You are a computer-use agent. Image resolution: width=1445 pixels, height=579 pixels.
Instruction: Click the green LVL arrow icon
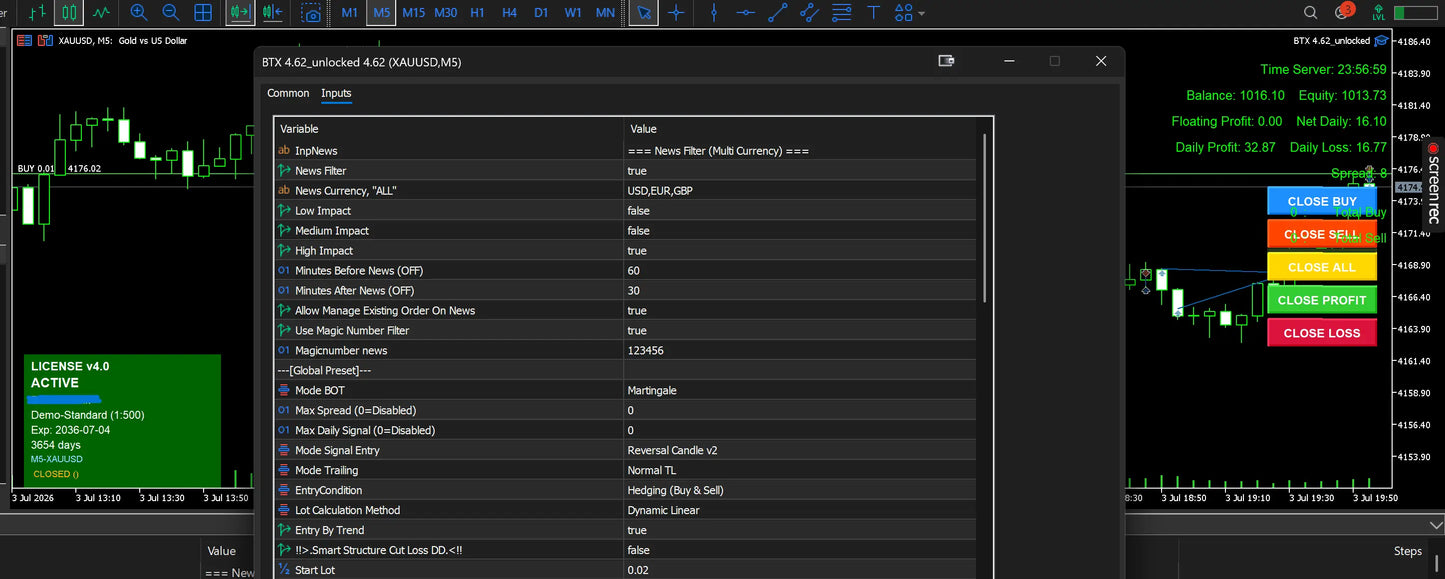click(1380, 13)
